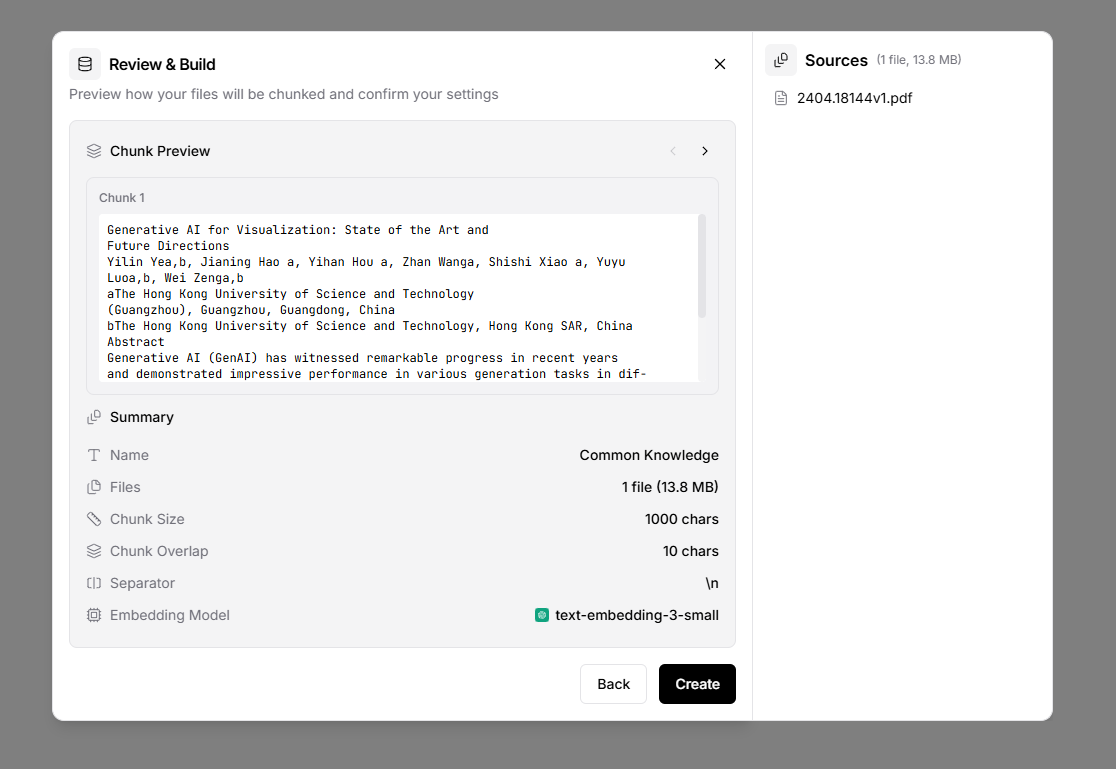Click the \n separator value
This screenshot has height=769, width=1116.
point(712,583)
